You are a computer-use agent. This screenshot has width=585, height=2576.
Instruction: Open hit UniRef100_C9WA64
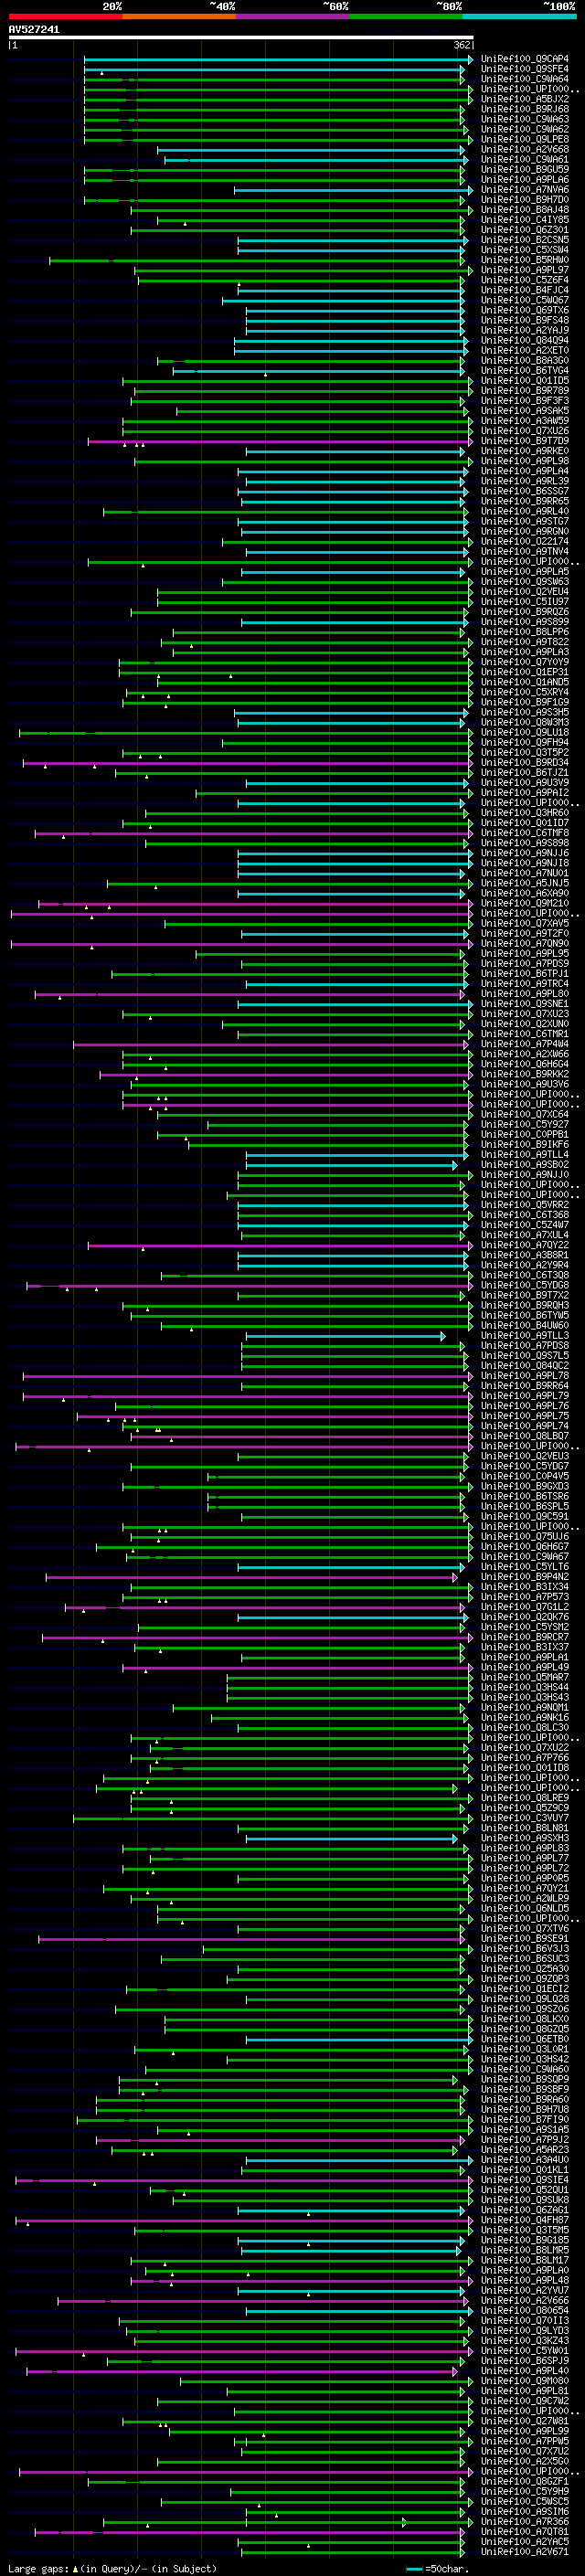(525, 79)
